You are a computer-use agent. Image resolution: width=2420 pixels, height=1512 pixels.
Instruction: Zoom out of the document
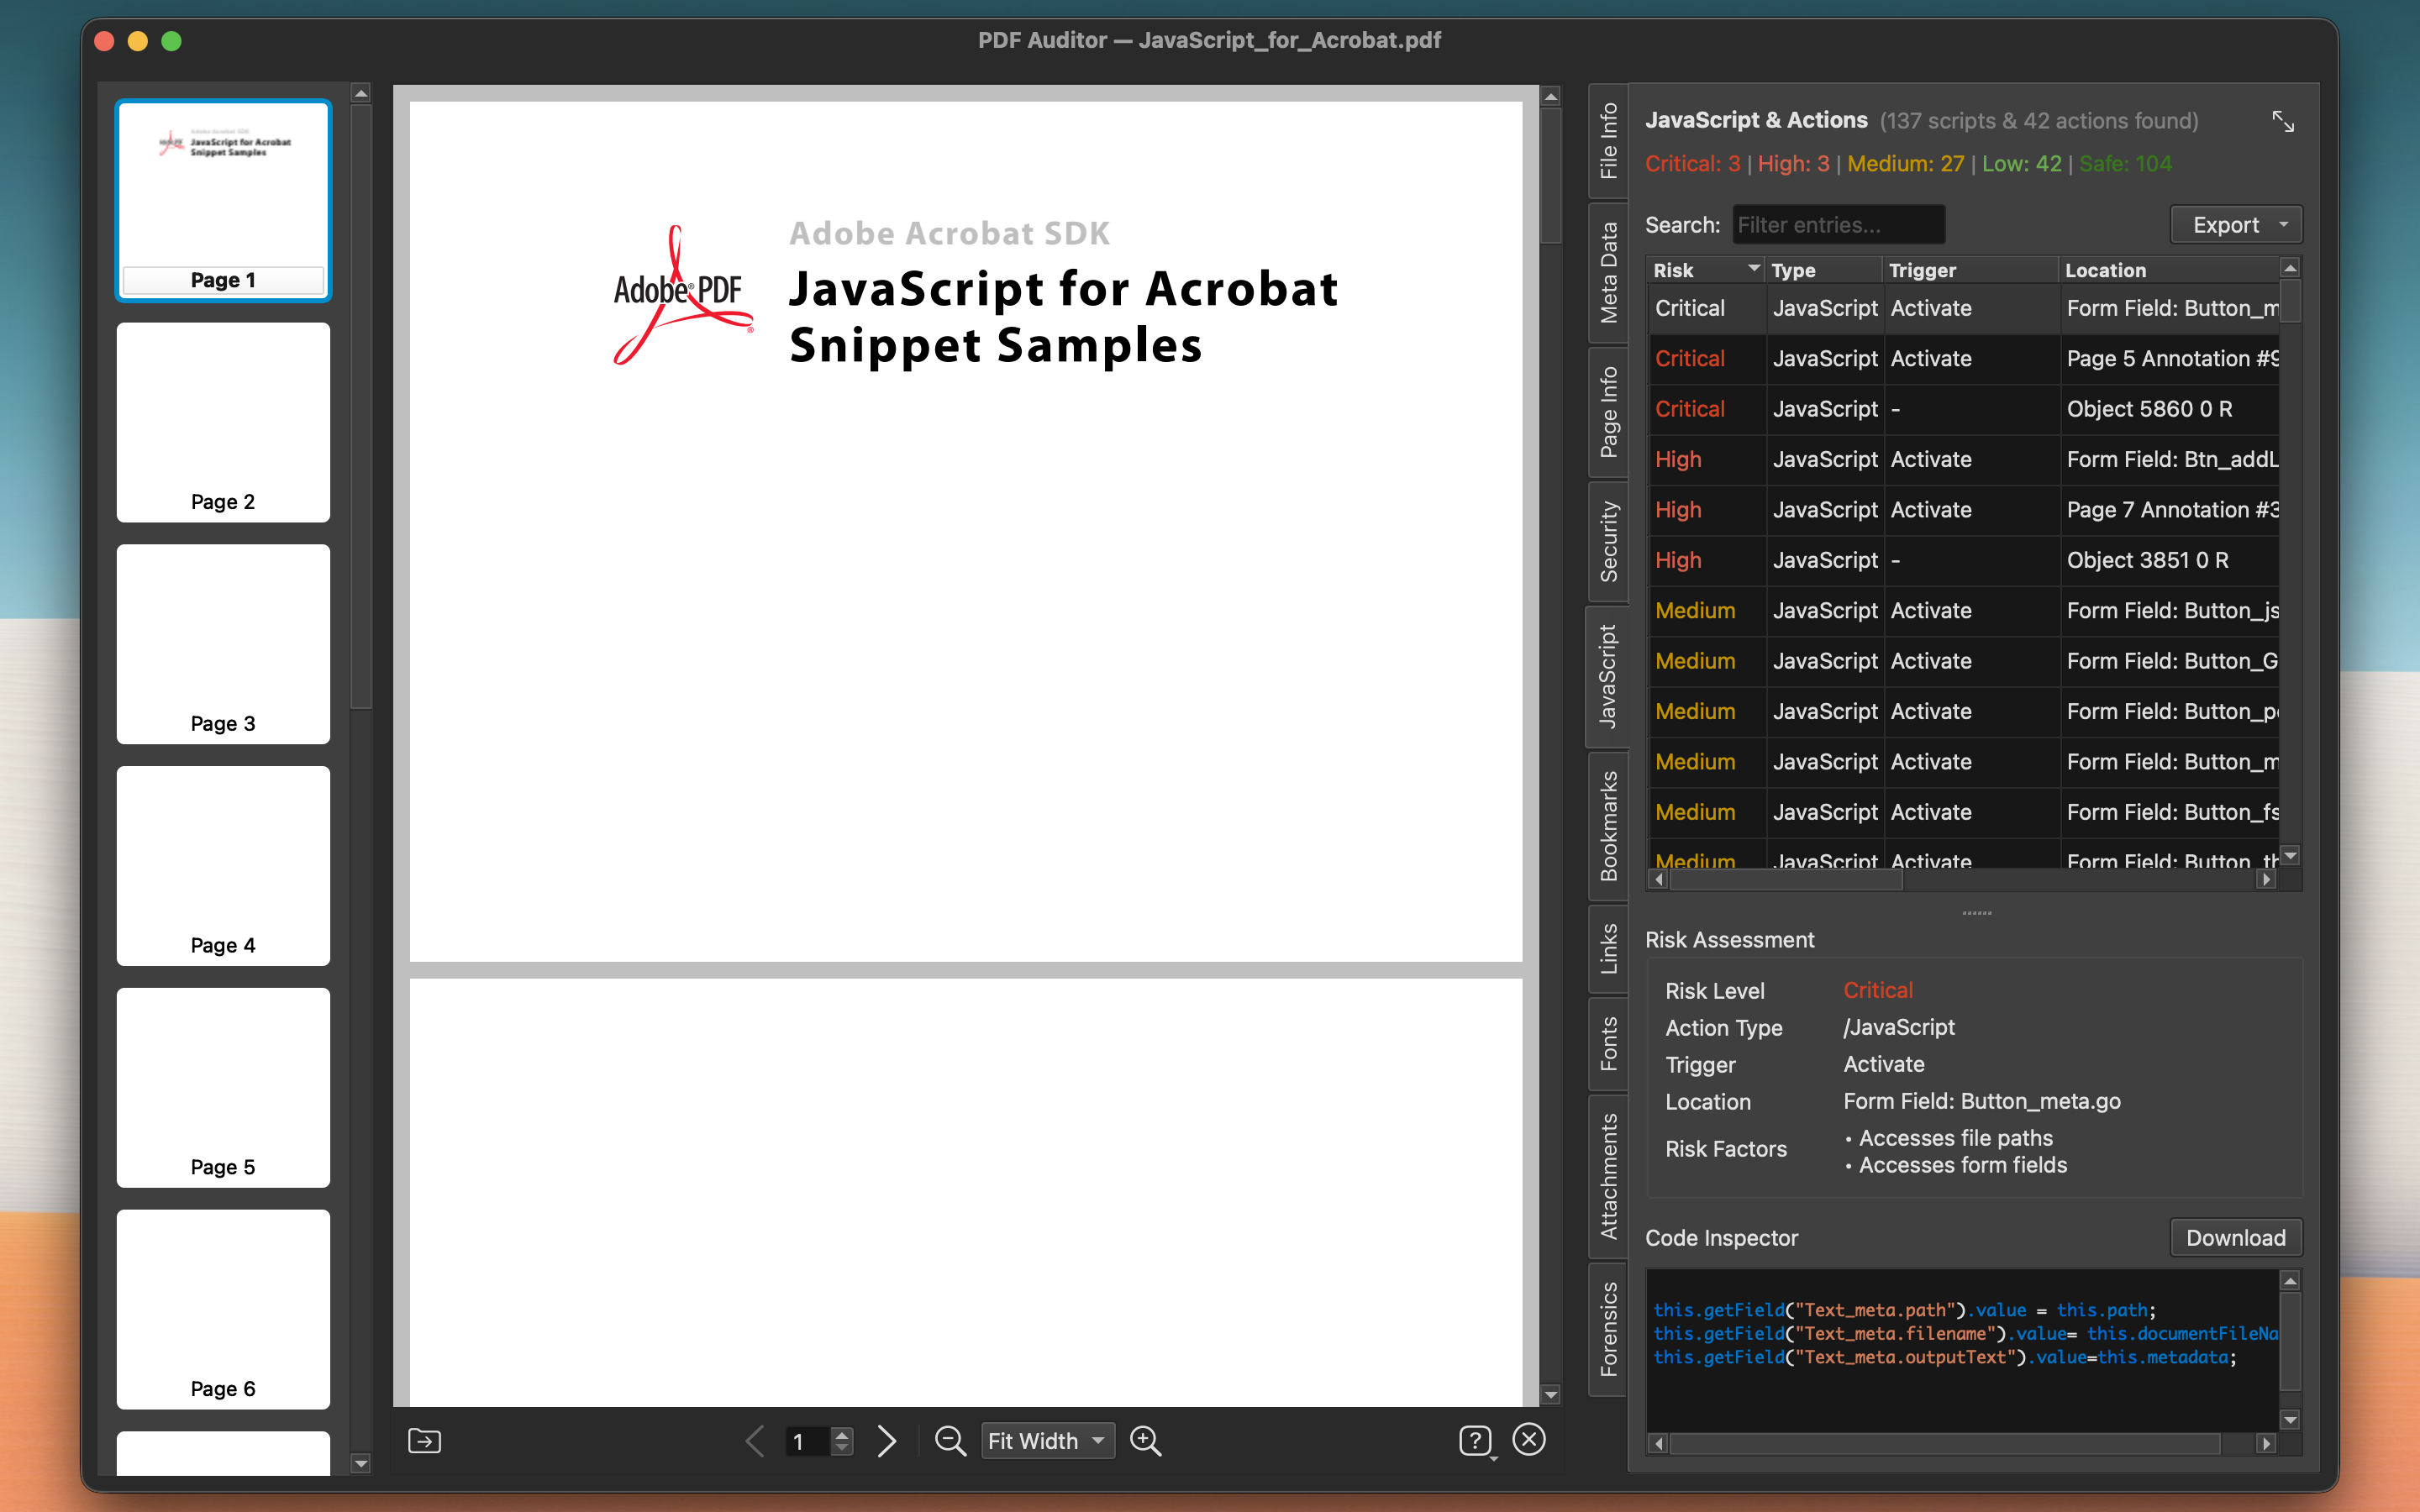[948, 1440]
